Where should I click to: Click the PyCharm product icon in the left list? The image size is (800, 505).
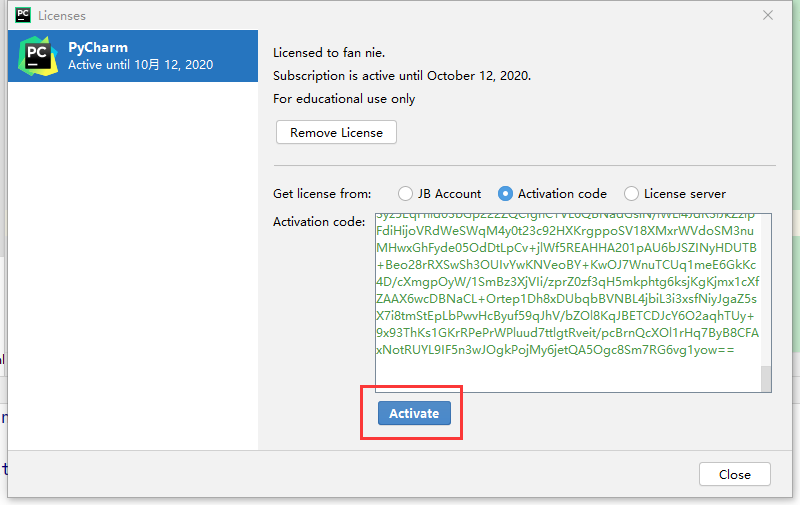pyautogui.click(x=38, y=56)
